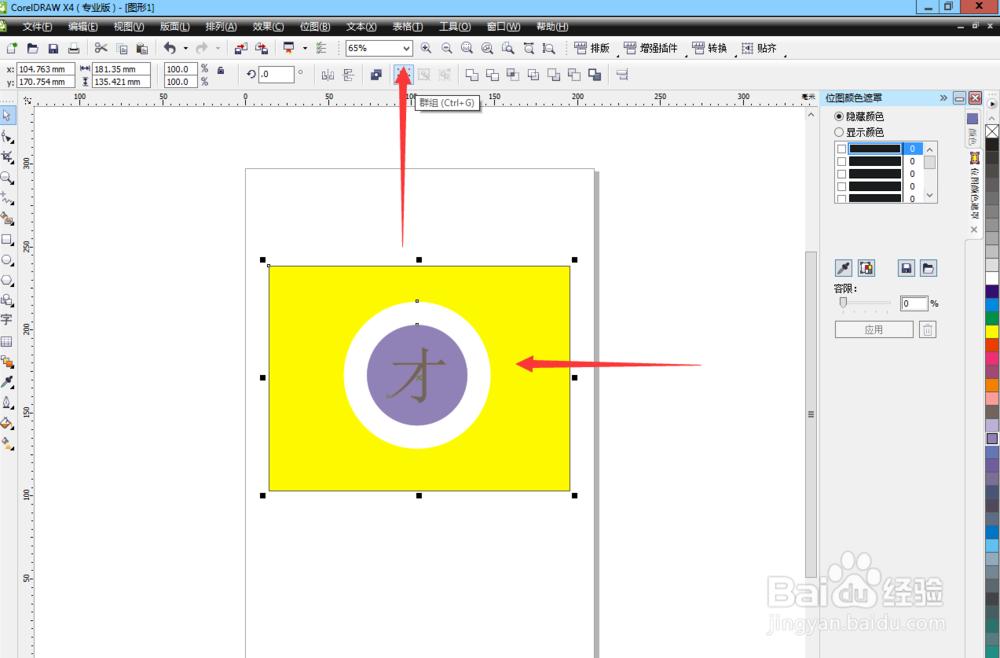
Task: Click the Save mask floppy icon
Action: coord(906,268)
